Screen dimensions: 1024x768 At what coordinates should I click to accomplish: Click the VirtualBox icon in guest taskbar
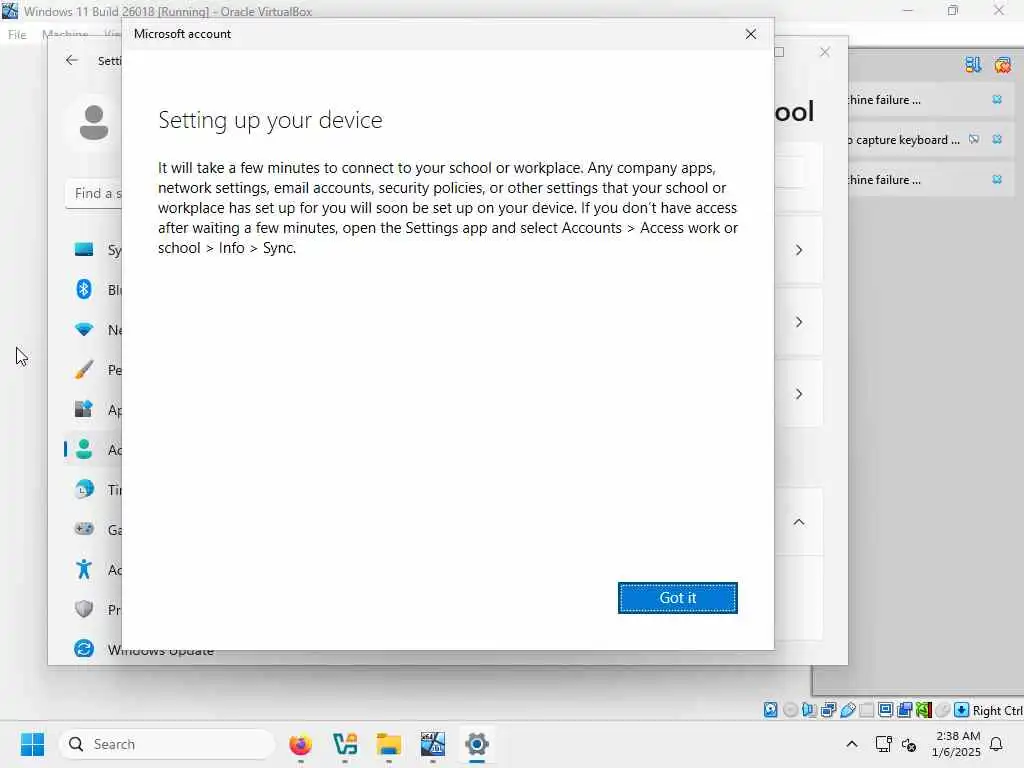click(432, 744)
